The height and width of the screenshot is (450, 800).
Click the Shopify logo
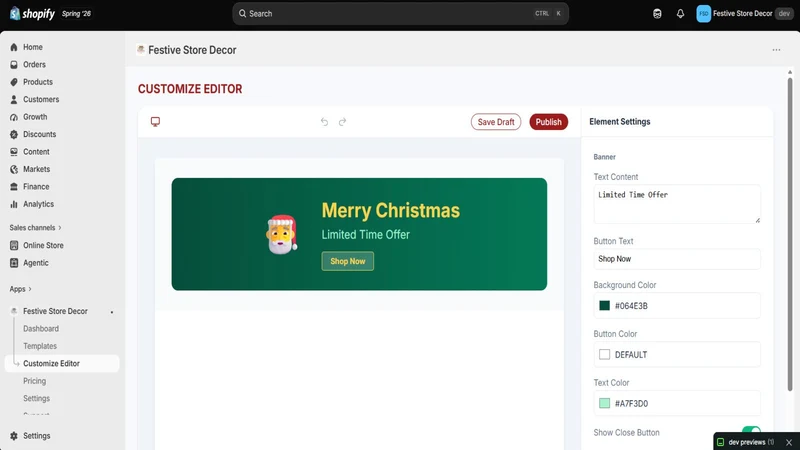pyautogui.click(x=32, y=14)
